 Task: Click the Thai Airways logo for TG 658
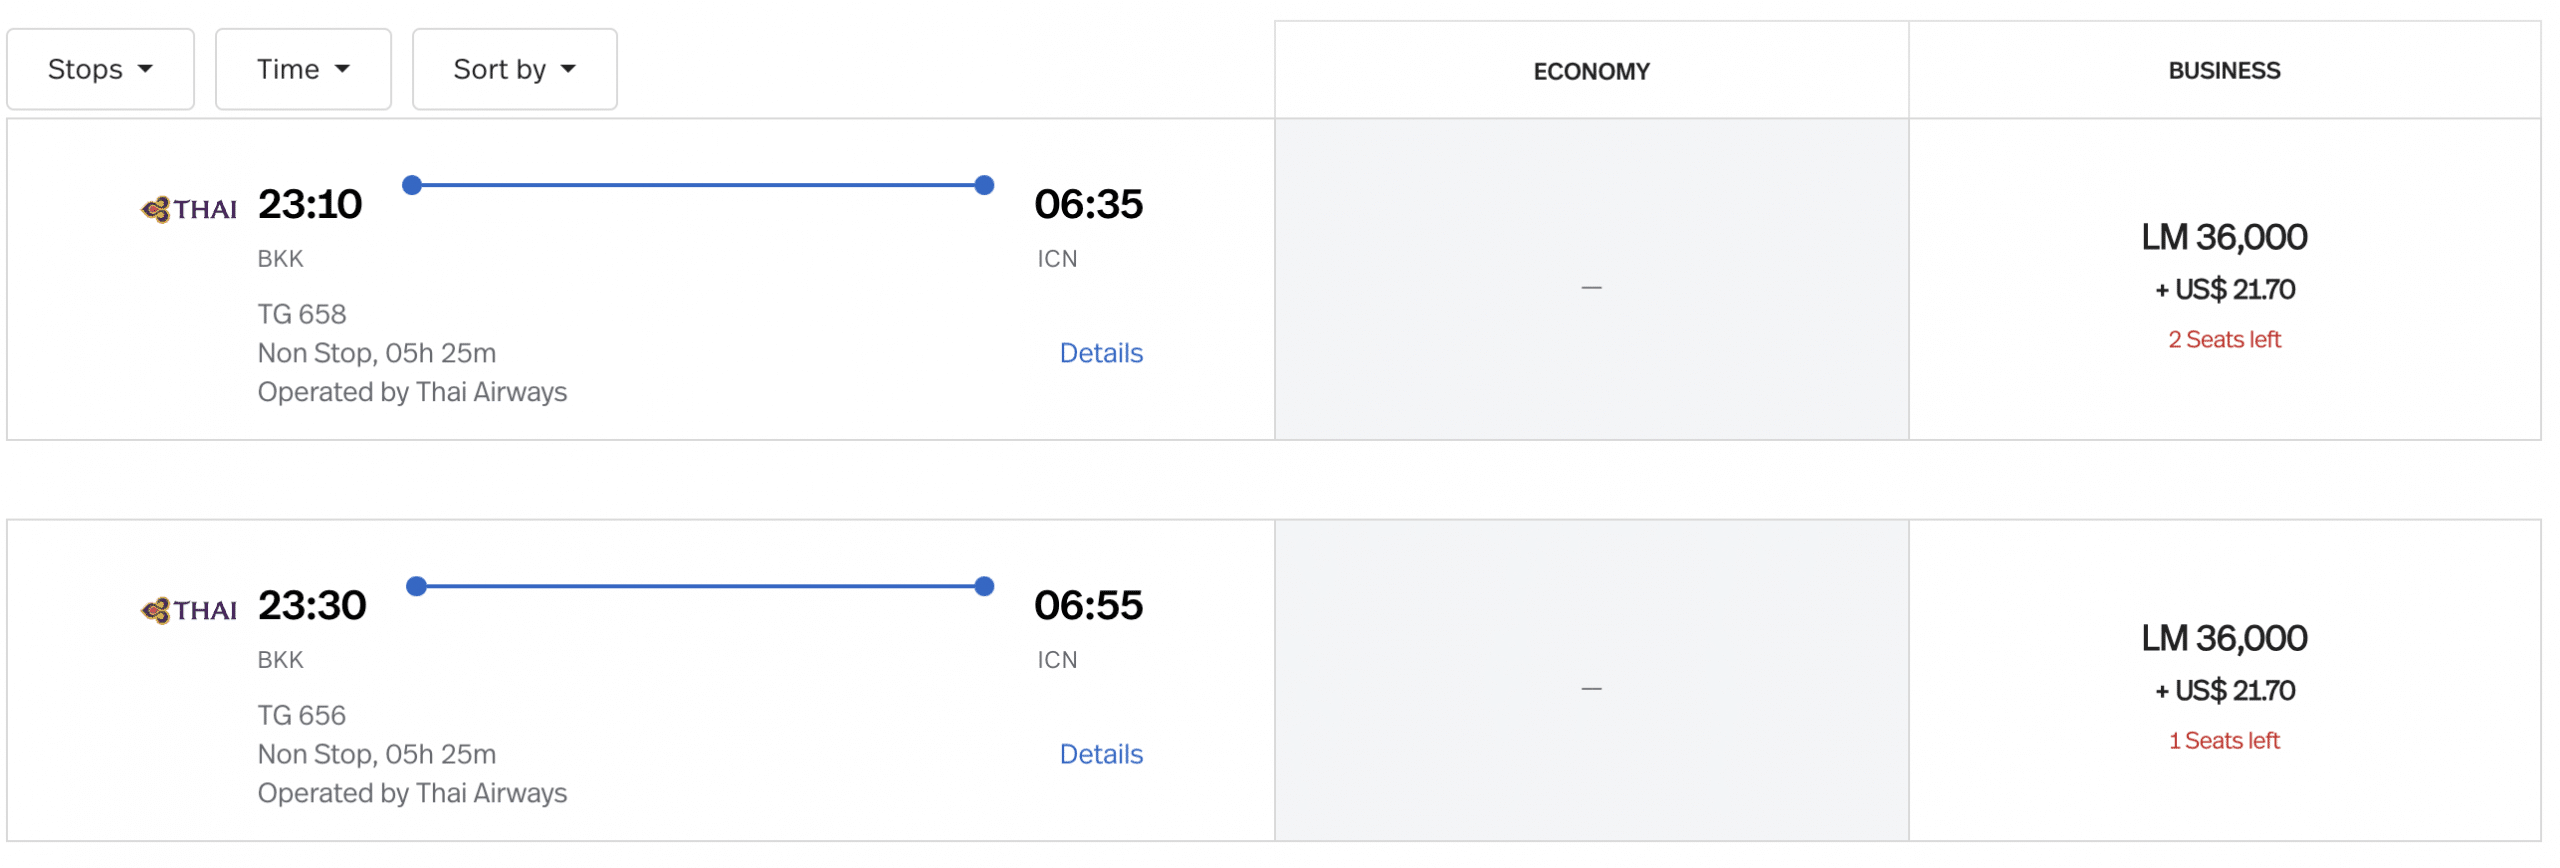[189, 209]
